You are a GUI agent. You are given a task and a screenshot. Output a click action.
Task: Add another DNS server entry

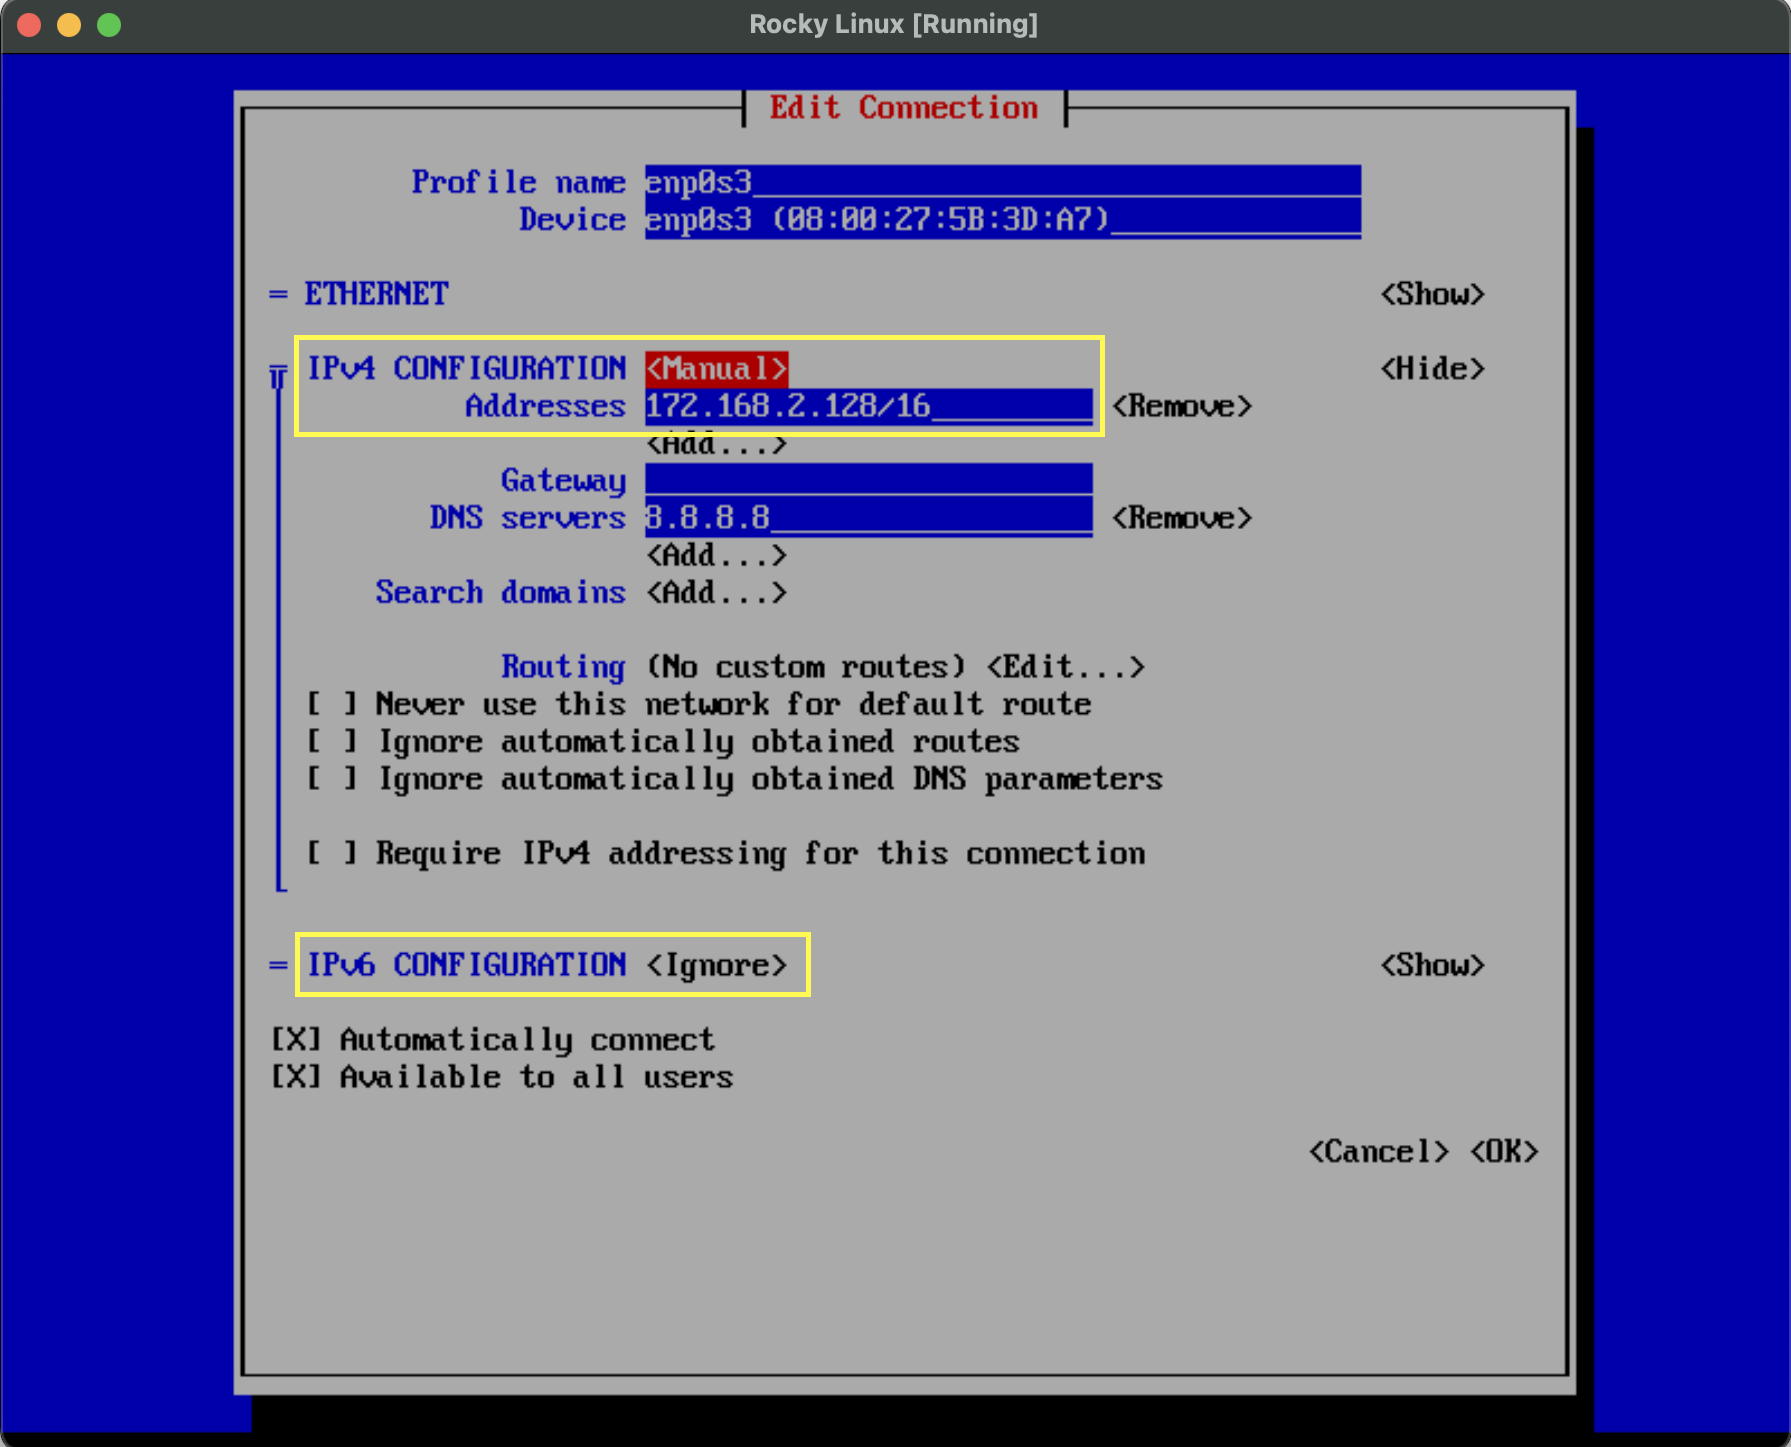(717, 555)
